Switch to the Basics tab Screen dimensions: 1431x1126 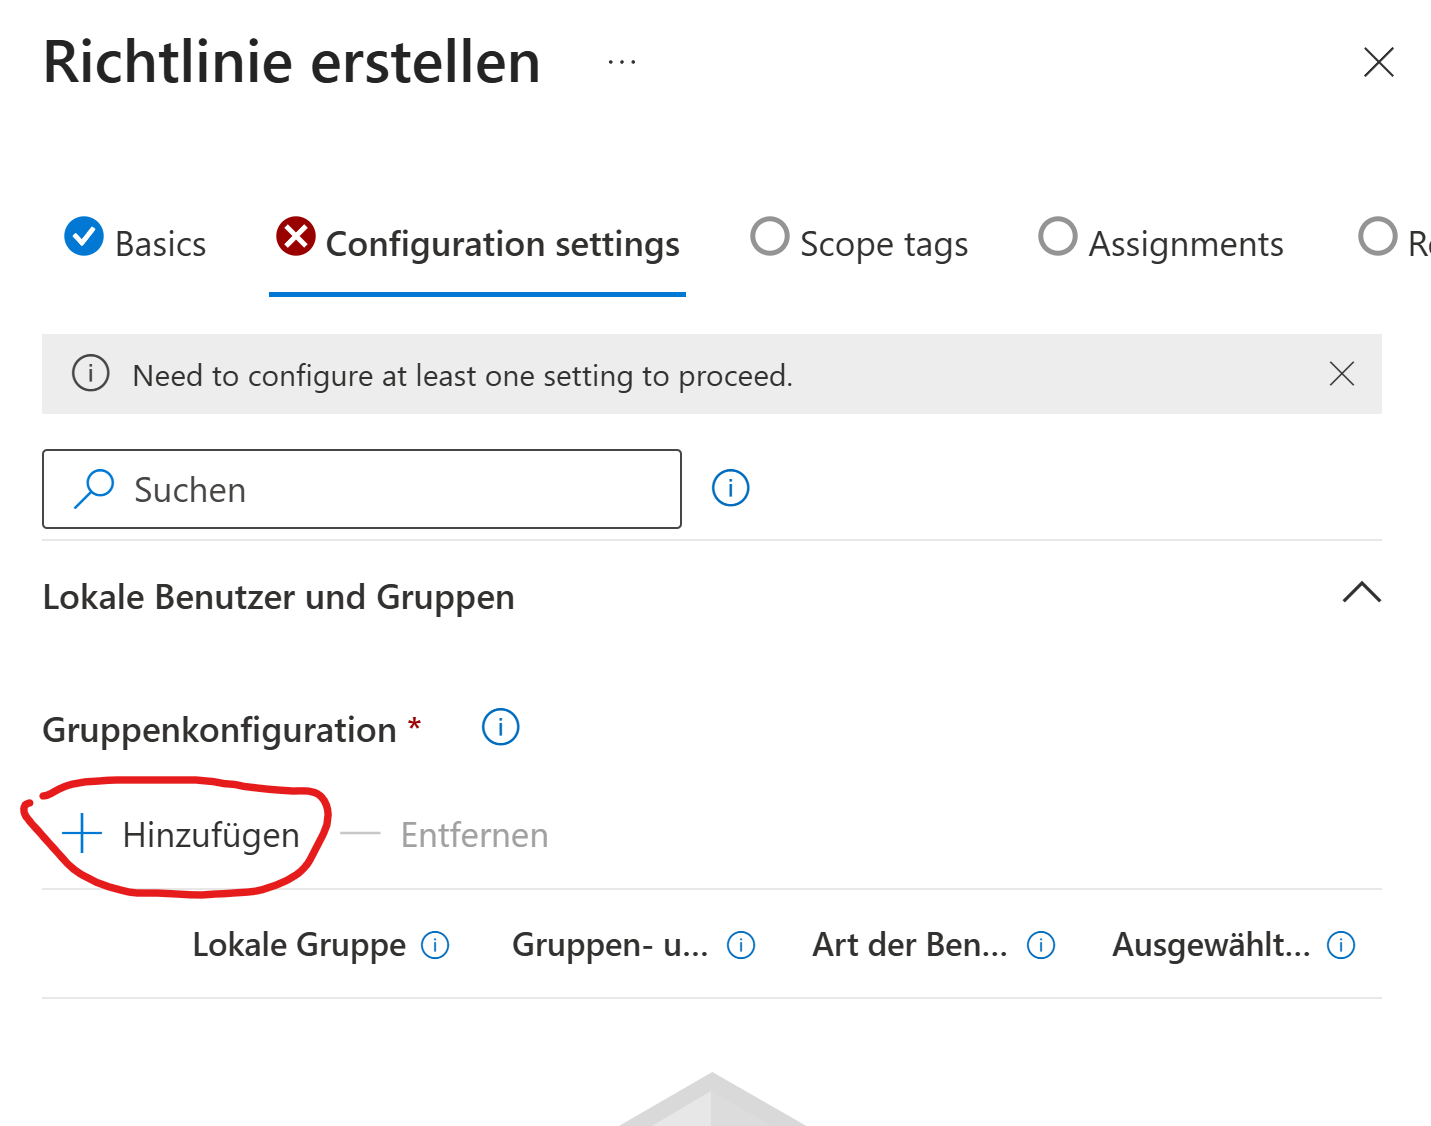pos(136,243)
